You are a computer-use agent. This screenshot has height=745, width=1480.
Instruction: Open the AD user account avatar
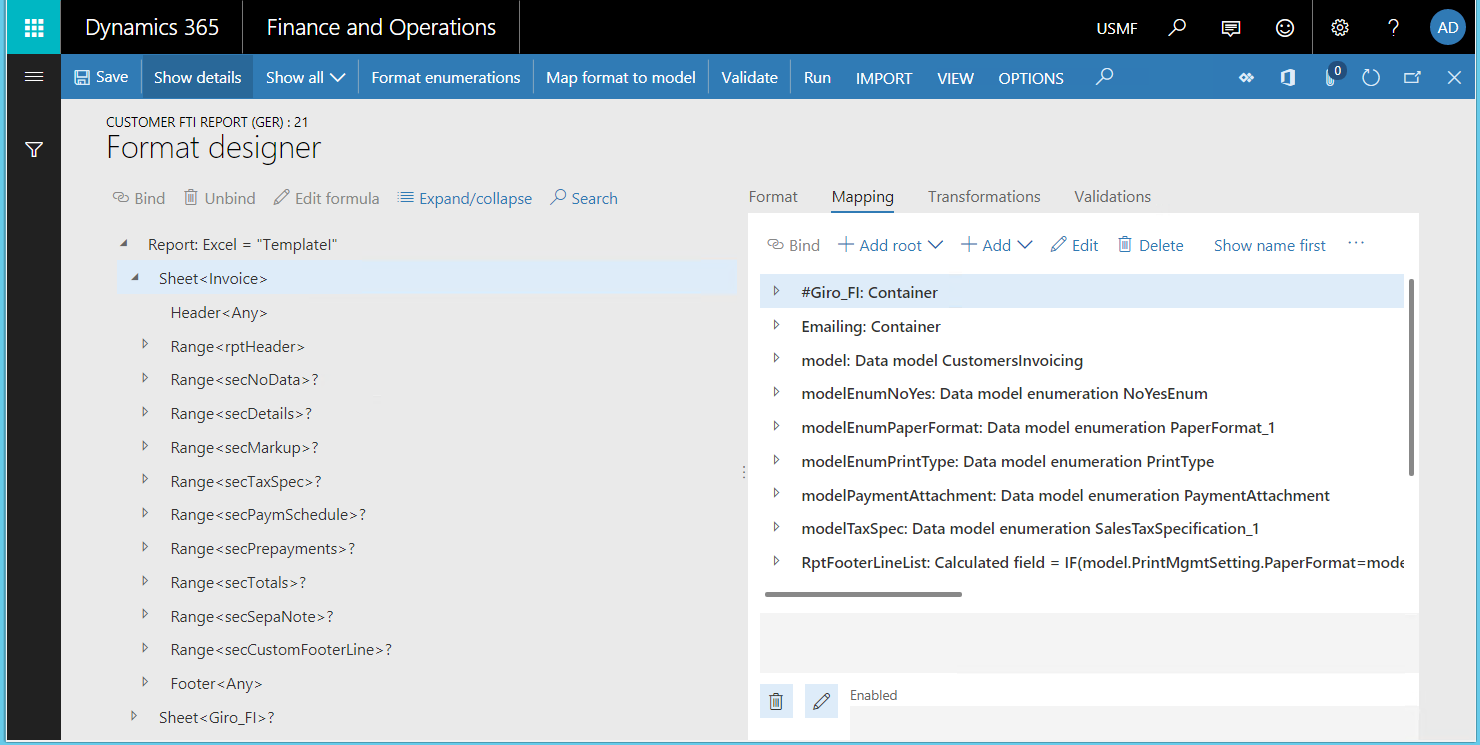click(1447, 28)
